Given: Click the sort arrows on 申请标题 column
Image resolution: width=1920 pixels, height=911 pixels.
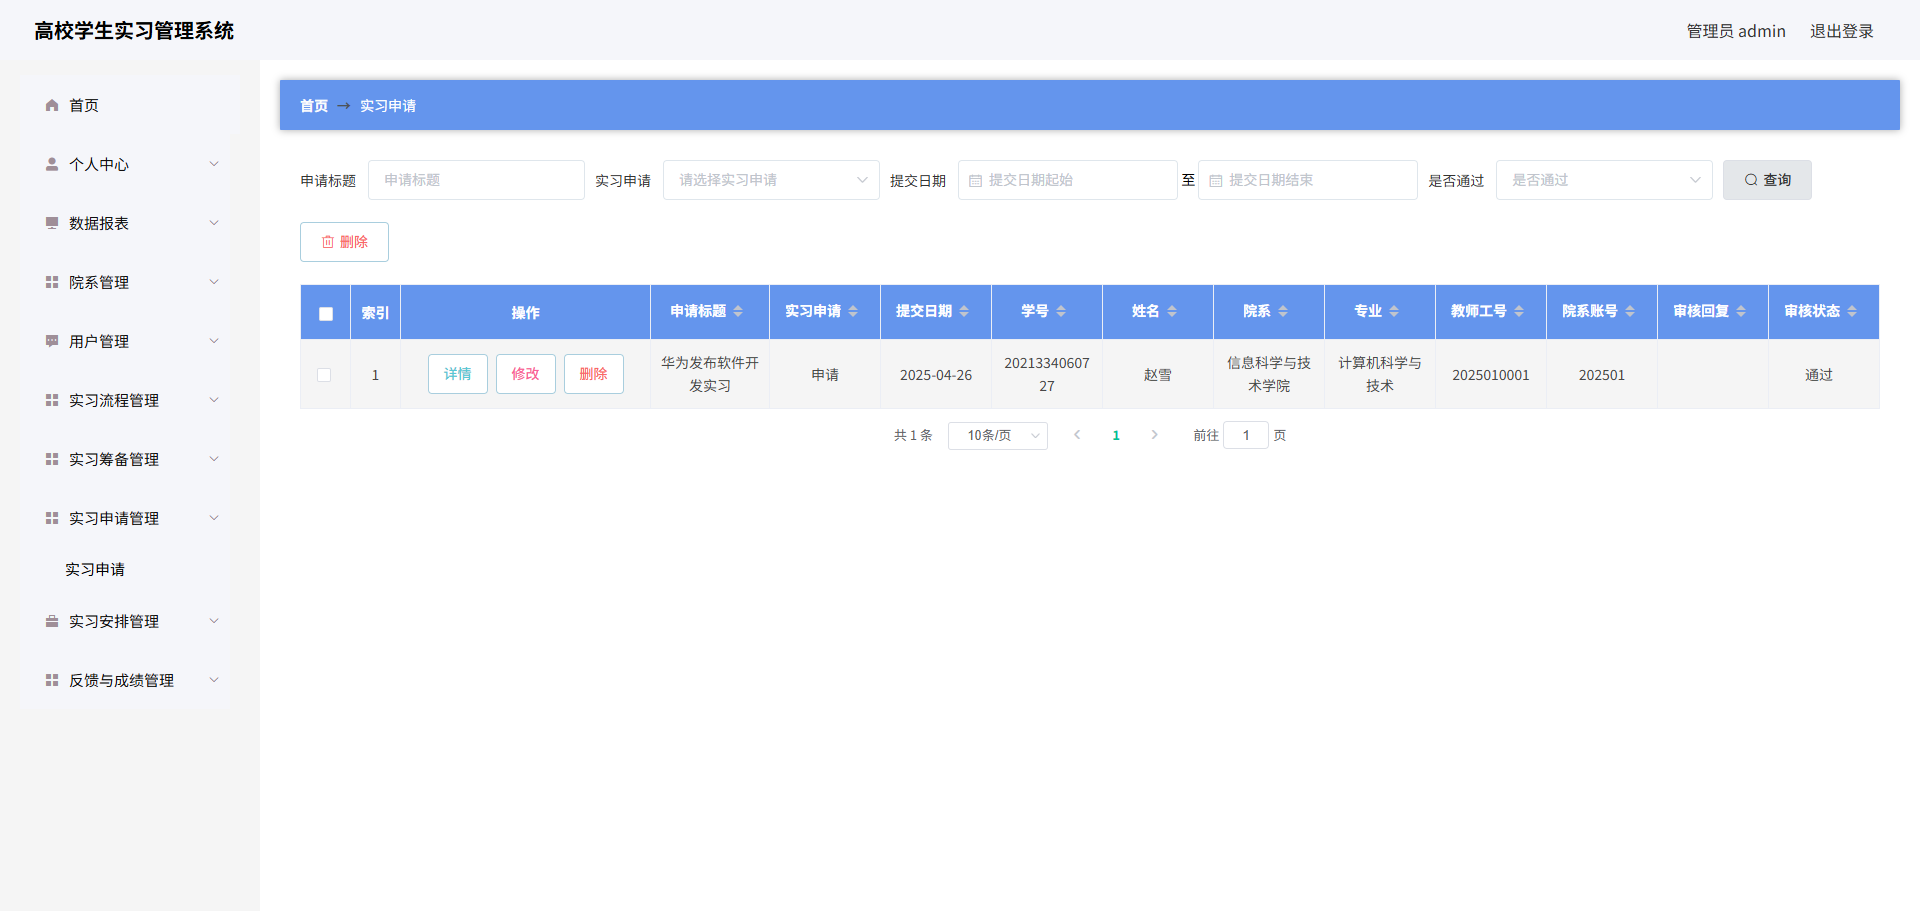Looking at the screenshot, I should (x=738, y=311).
